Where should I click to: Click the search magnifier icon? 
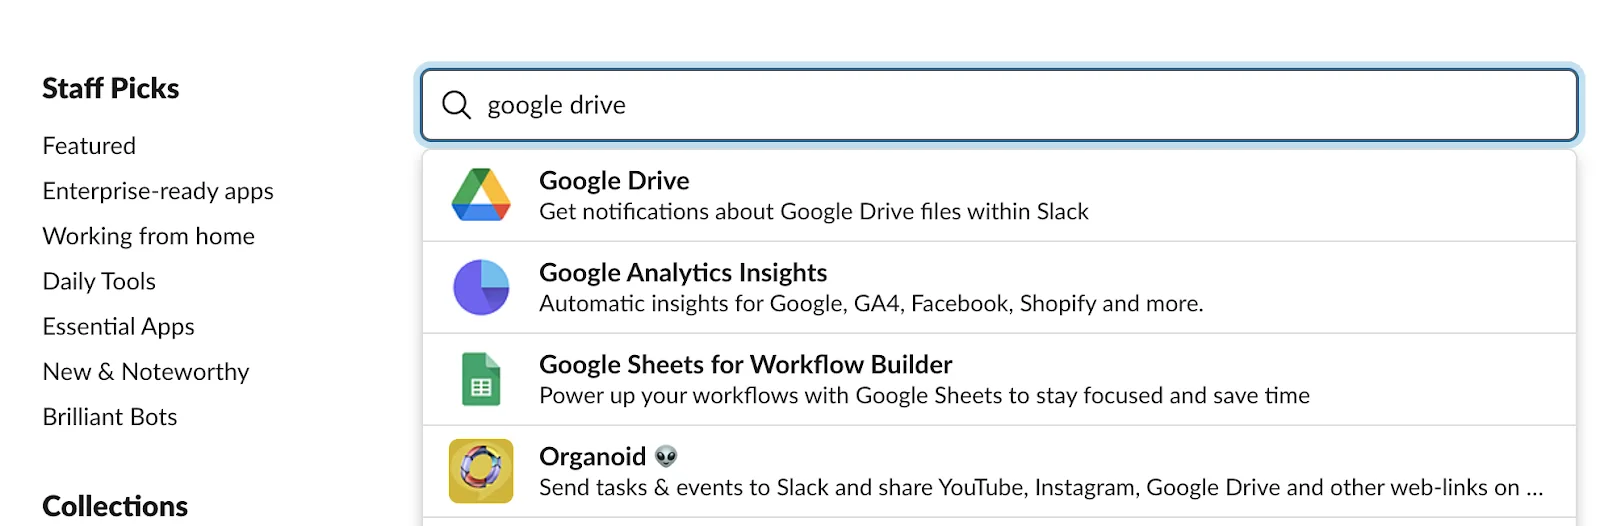coord(456,105)
